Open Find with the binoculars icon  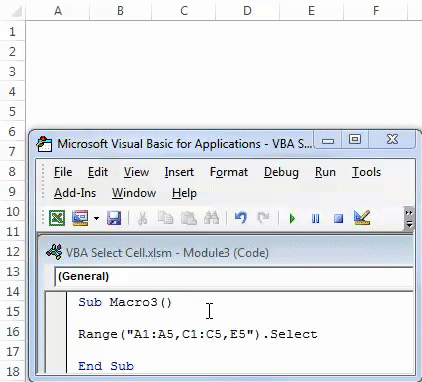click(x=212, y=218)
